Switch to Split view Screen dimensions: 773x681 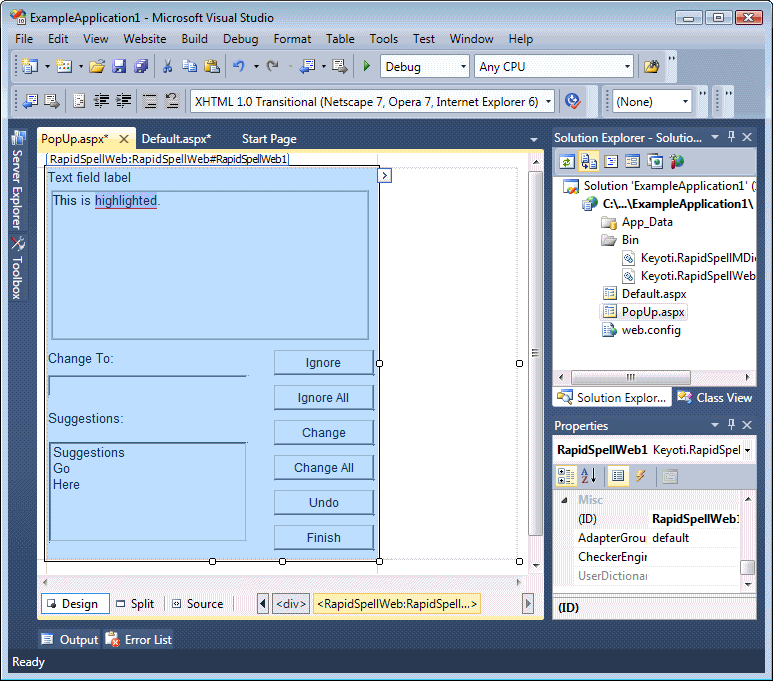[x=135, y=604]
